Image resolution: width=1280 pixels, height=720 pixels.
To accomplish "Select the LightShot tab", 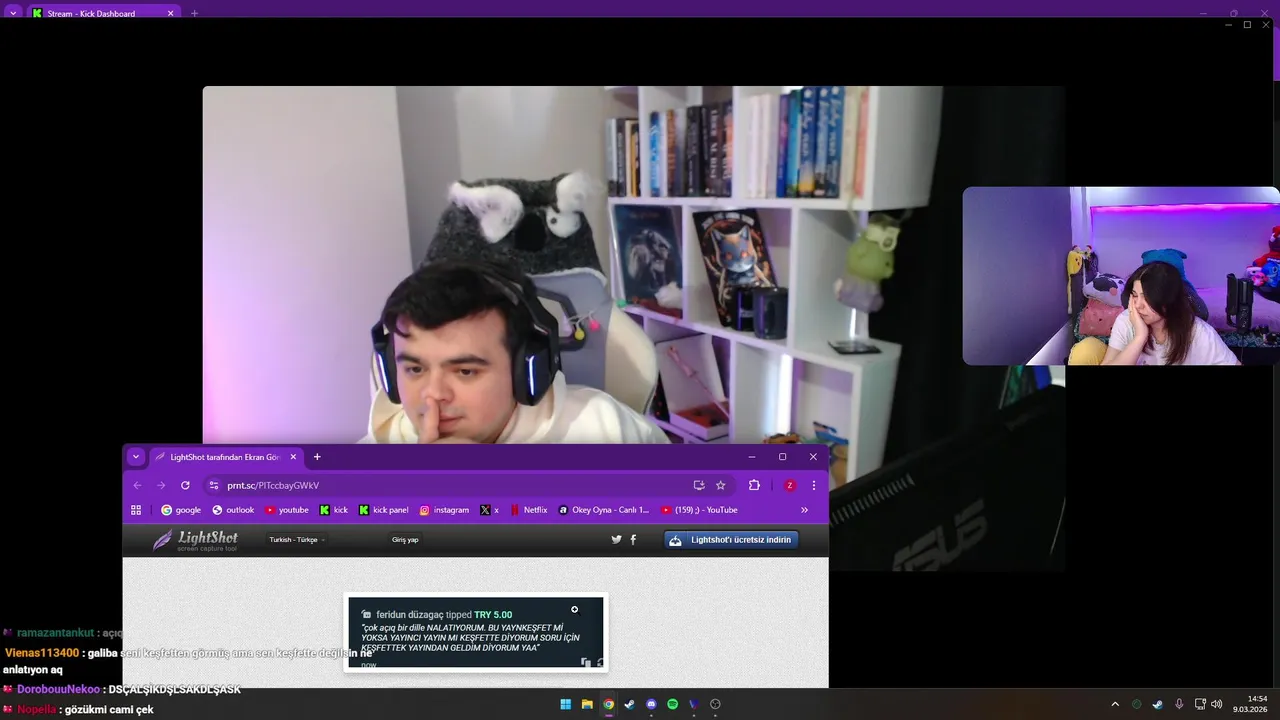I will tap(226, 457).
